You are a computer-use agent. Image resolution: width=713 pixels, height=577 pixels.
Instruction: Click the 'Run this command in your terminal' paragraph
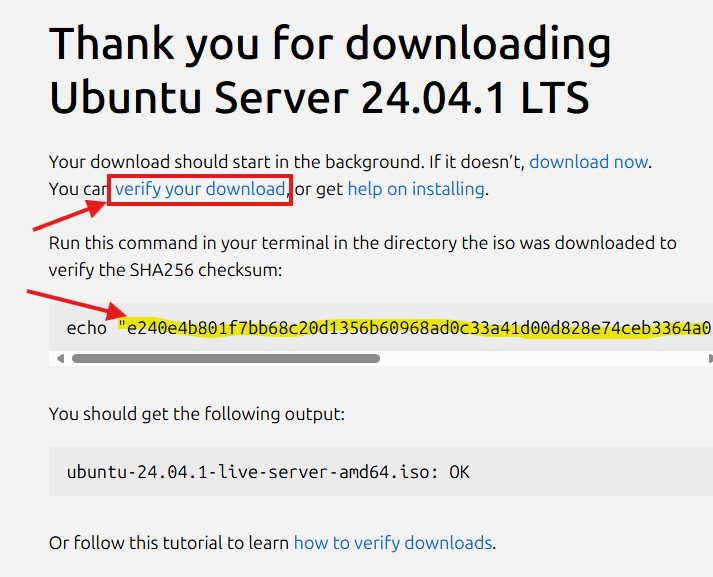(x=362, y=256)
